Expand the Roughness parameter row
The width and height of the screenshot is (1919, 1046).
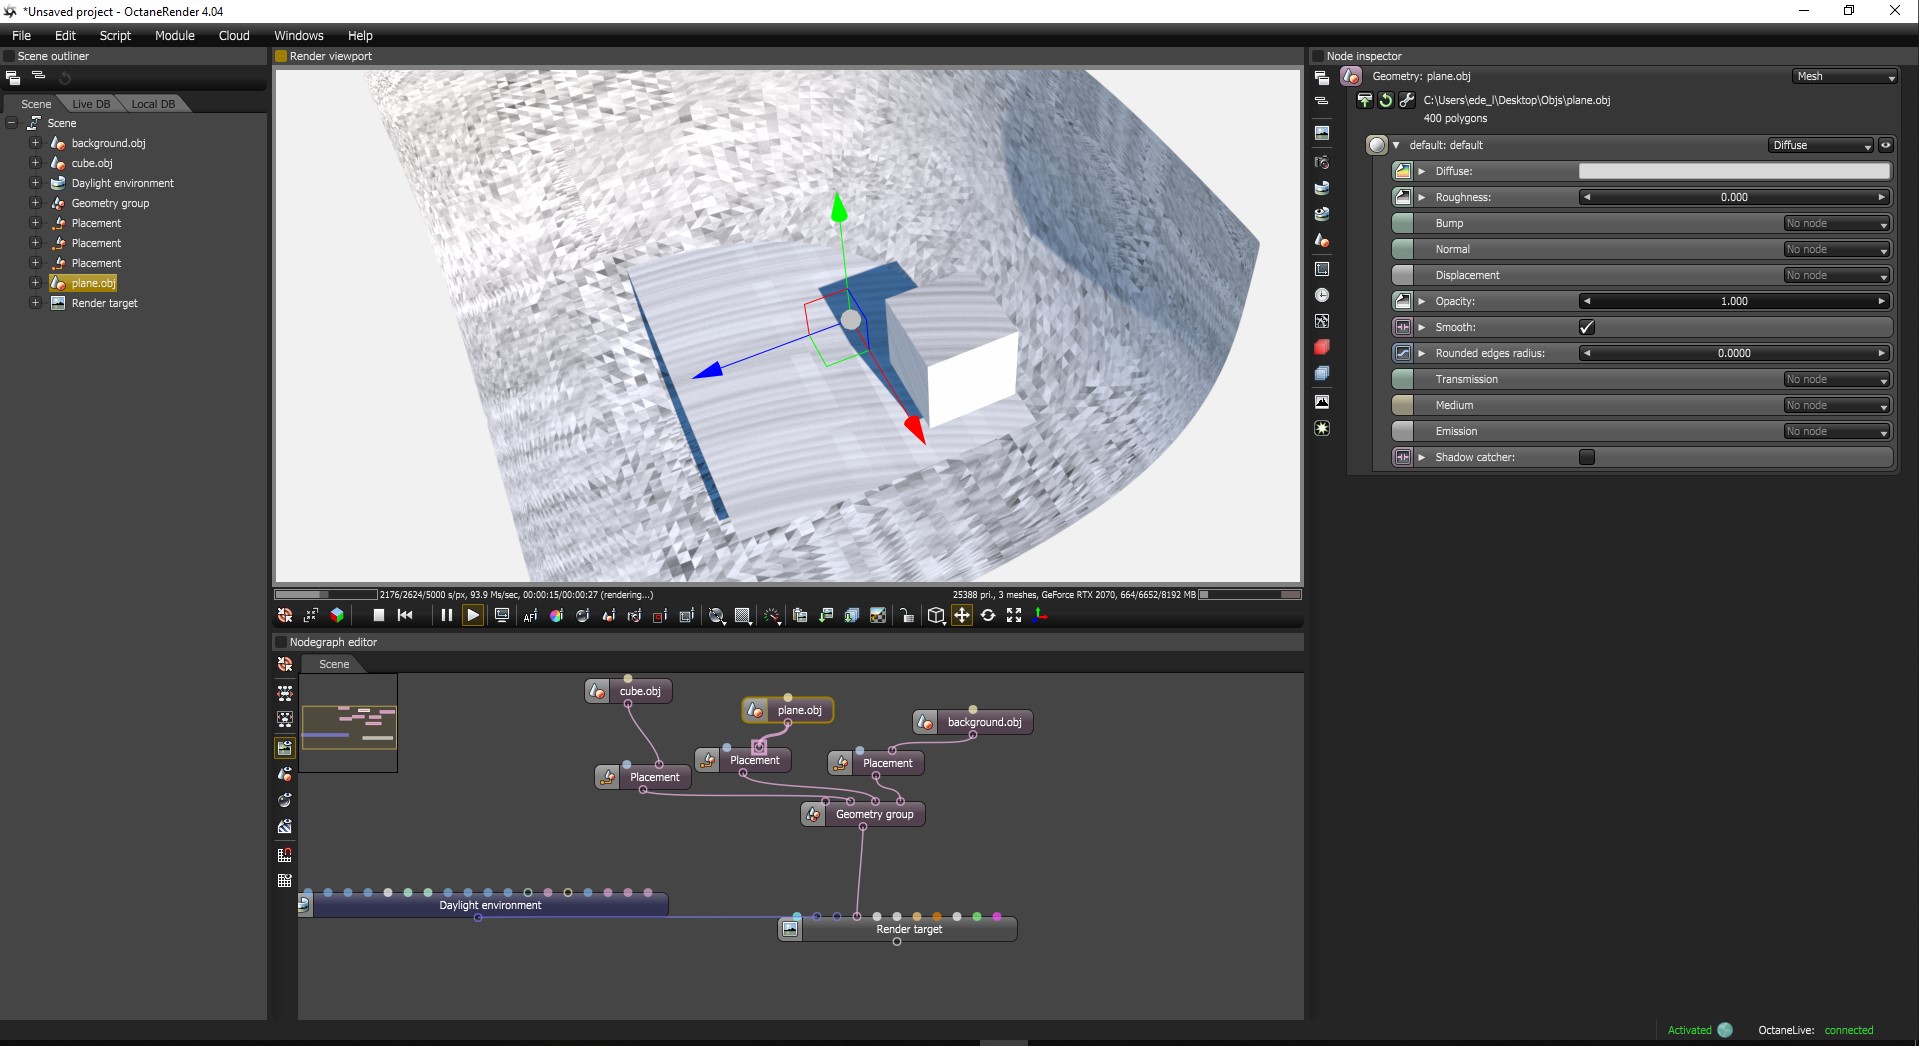[x=1422, y=197]
